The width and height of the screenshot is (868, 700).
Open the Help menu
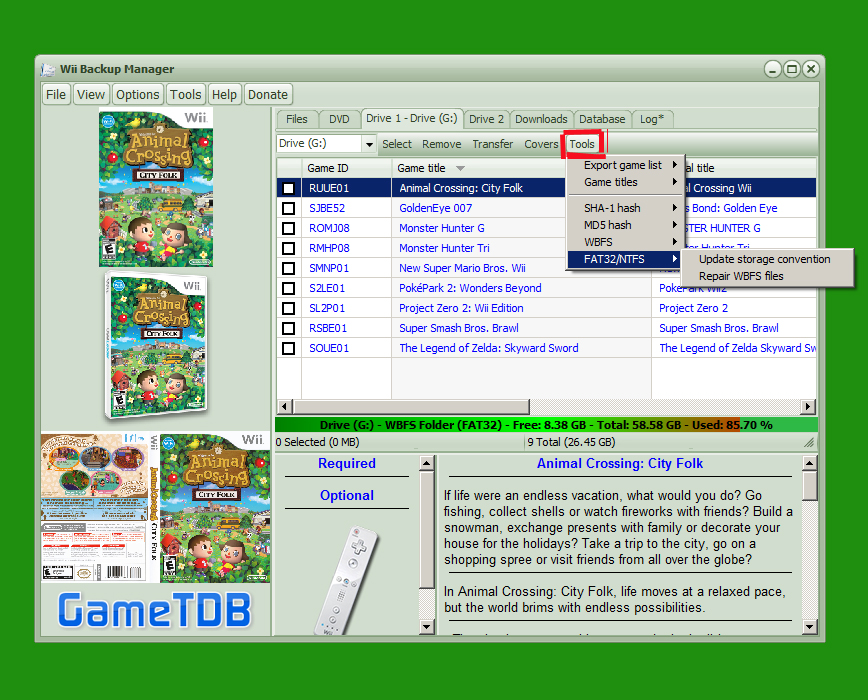(x=224, y=95)
